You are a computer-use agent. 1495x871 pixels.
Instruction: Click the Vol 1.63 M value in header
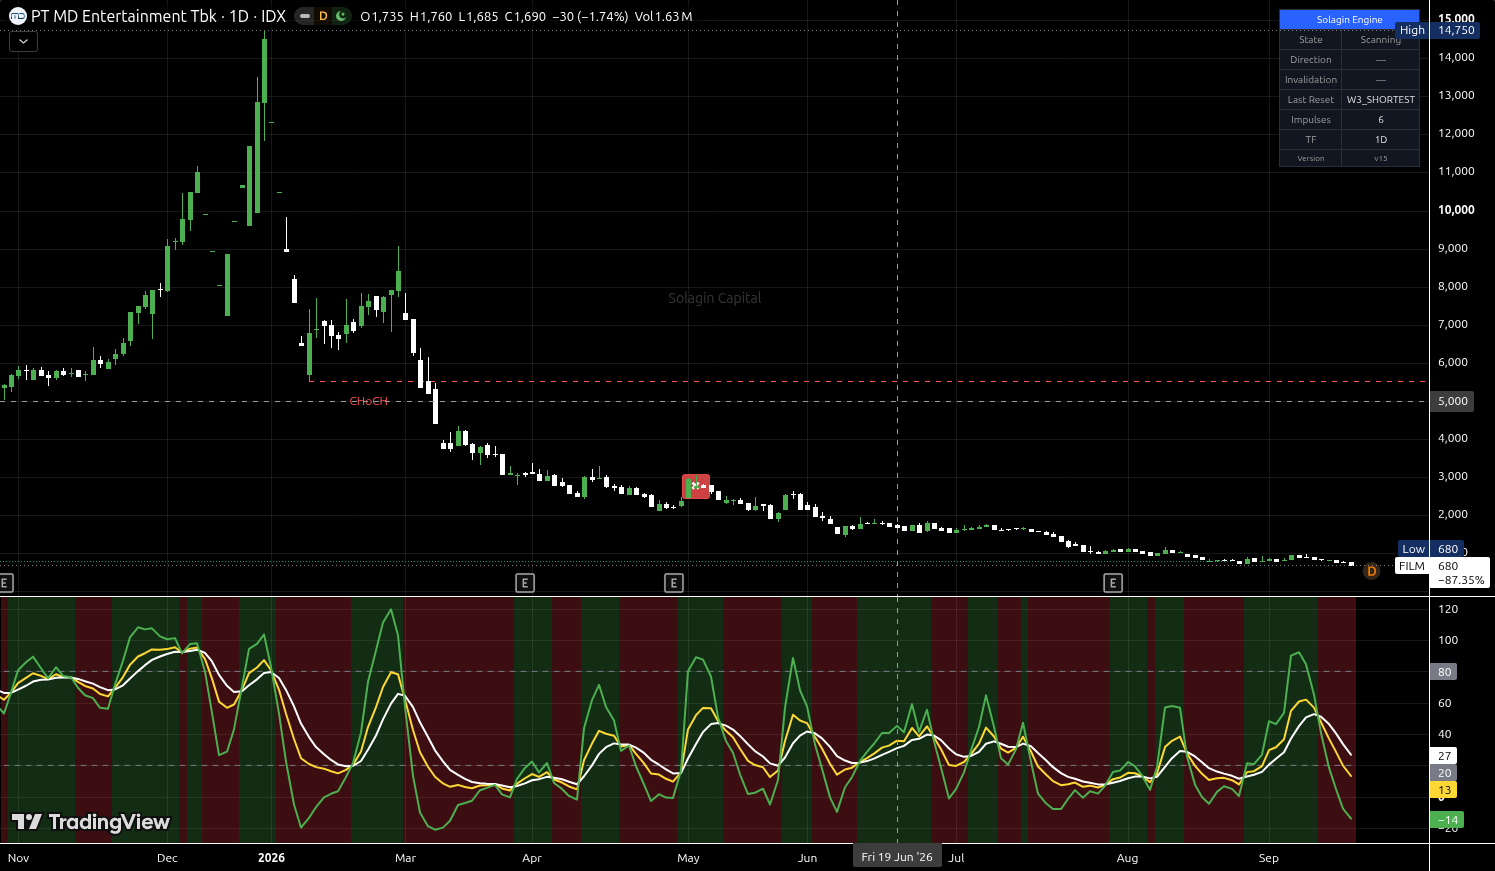[663, 17]
